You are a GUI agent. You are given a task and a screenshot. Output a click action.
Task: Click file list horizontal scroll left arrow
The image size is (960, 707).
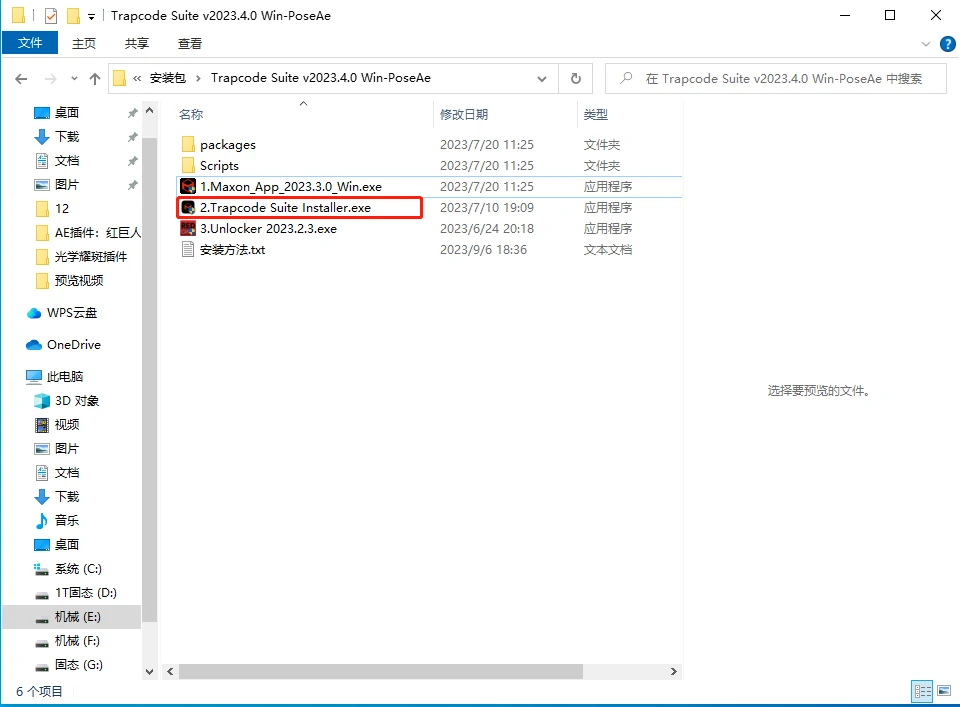click(x=170, y=671)
